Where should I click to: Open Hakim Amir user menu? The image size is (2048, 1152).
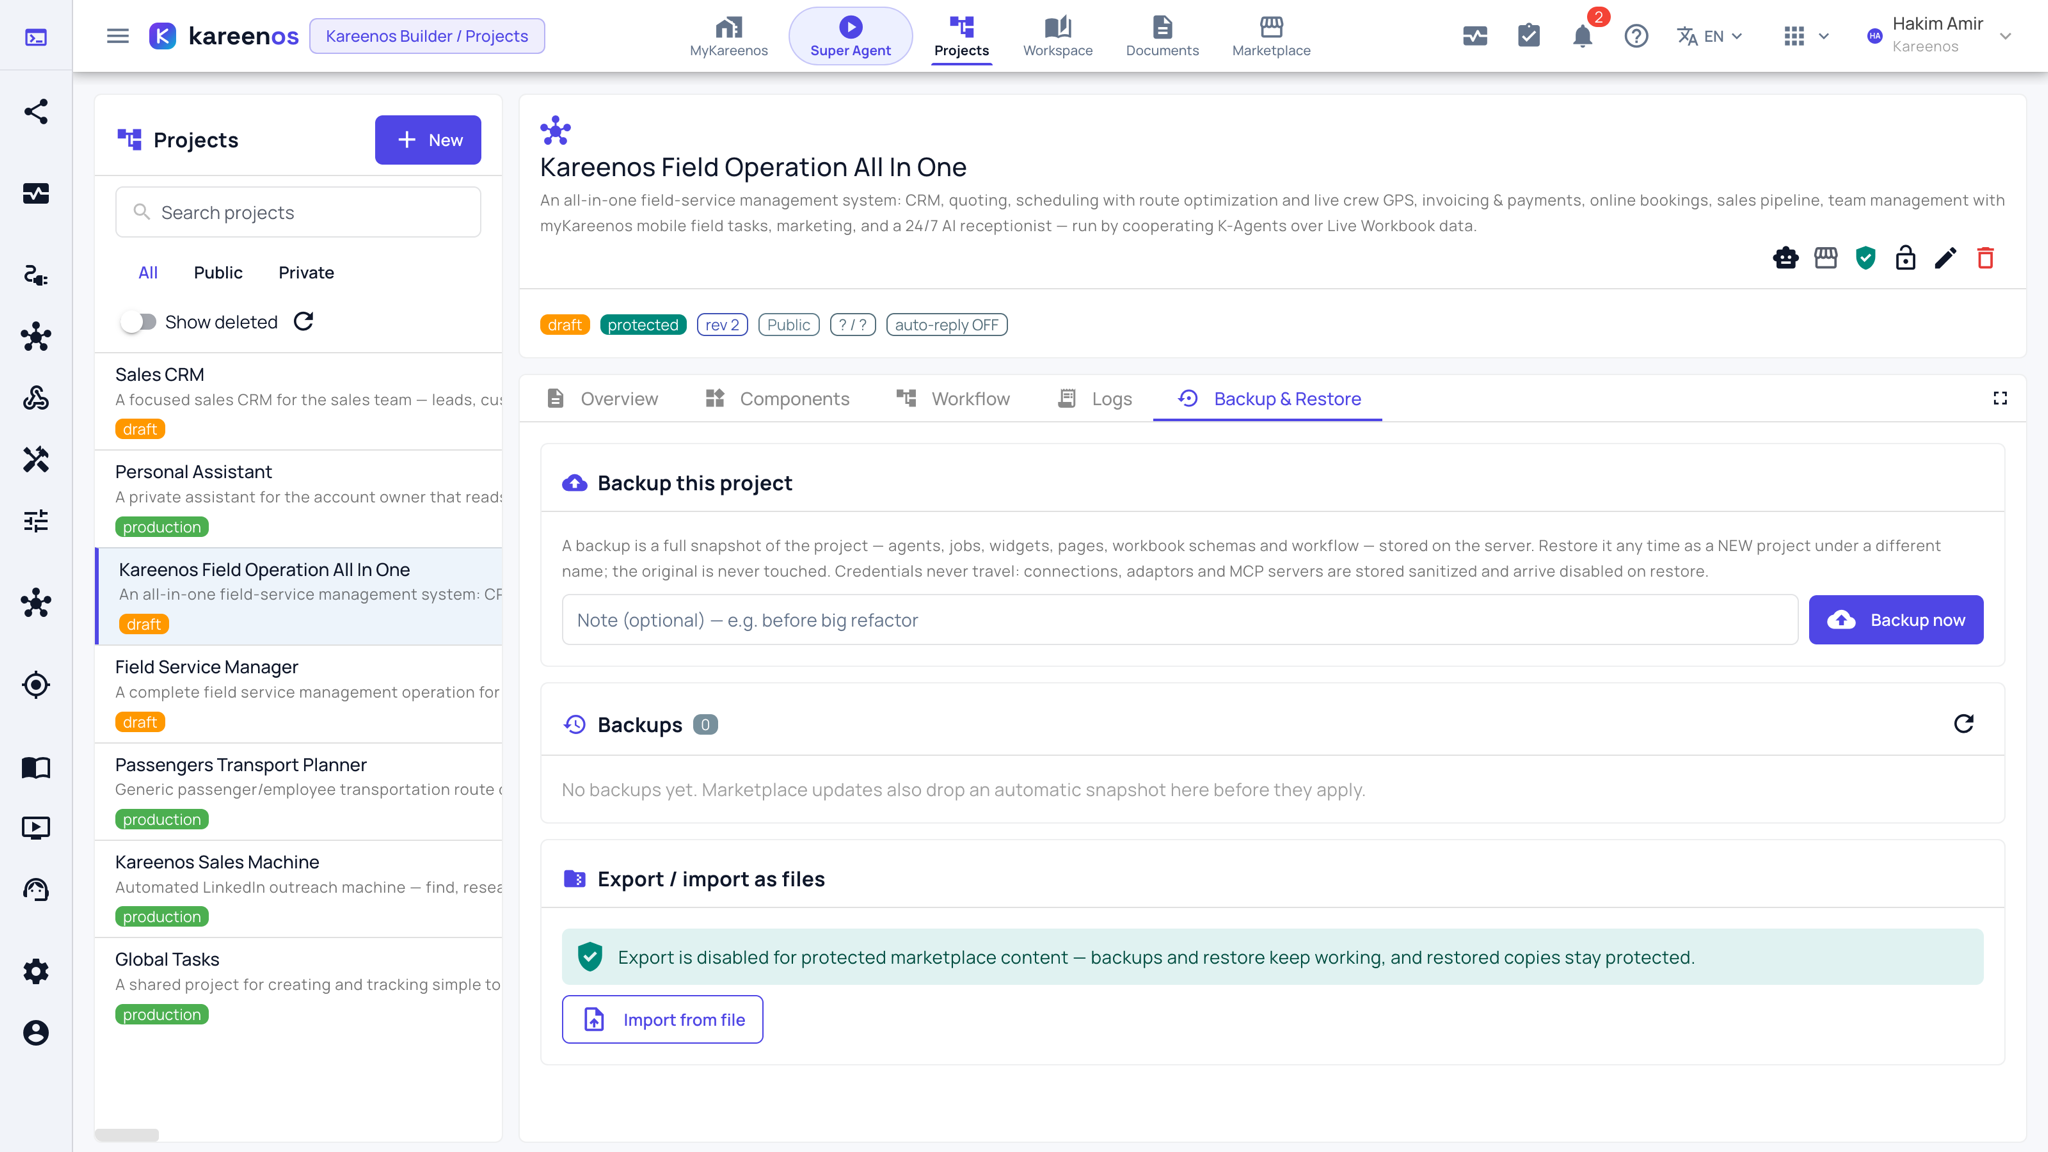point(1938,35)
